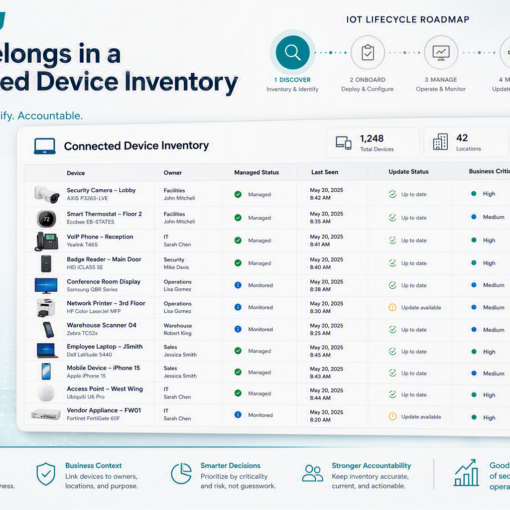Viewport: 510px width, 510px height.
Task: Click Managed check icon for Security Camera row
Action: pos(238,194)
